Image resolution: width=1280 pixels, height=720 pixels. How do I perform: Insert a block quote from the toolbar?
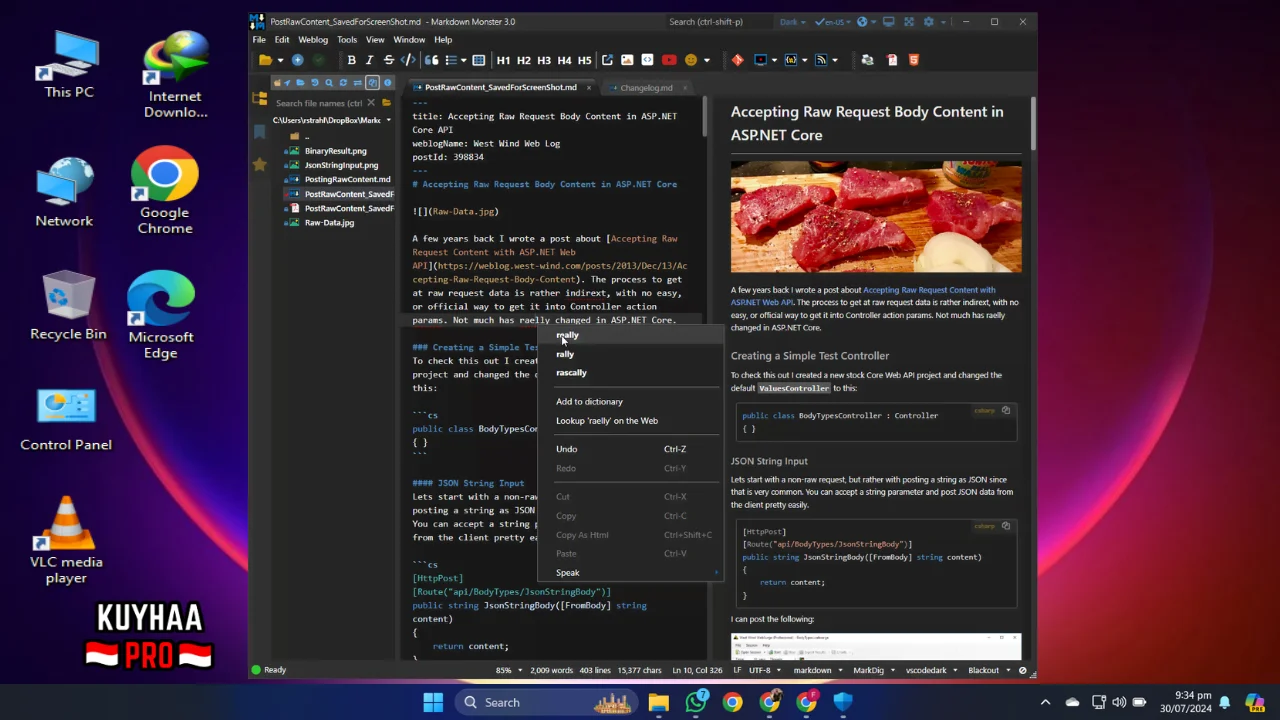(431, 60)
